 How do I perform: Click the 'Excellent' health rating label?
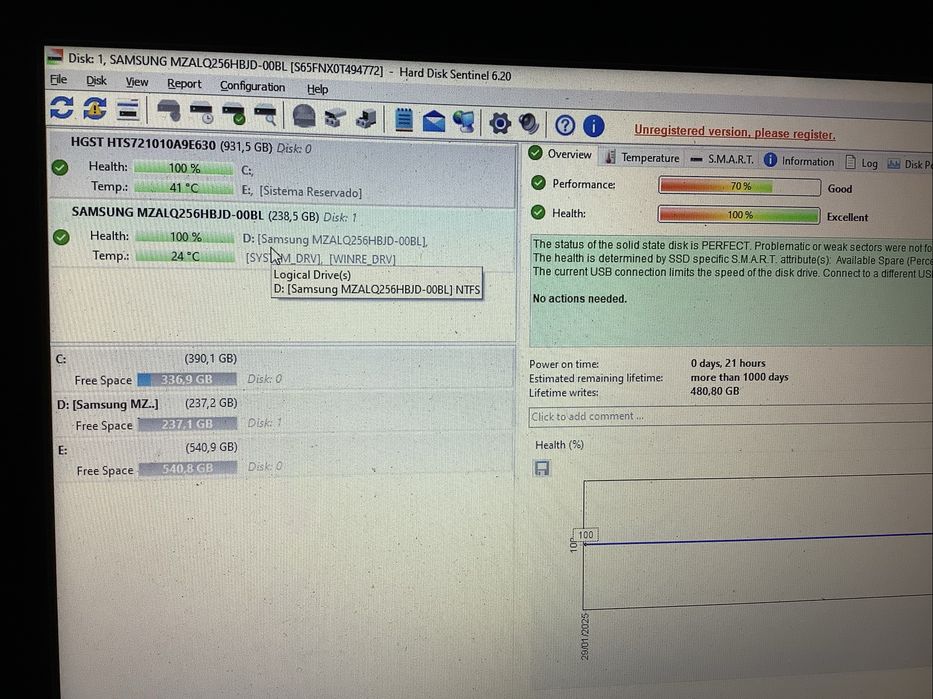[x=847, y=217]
